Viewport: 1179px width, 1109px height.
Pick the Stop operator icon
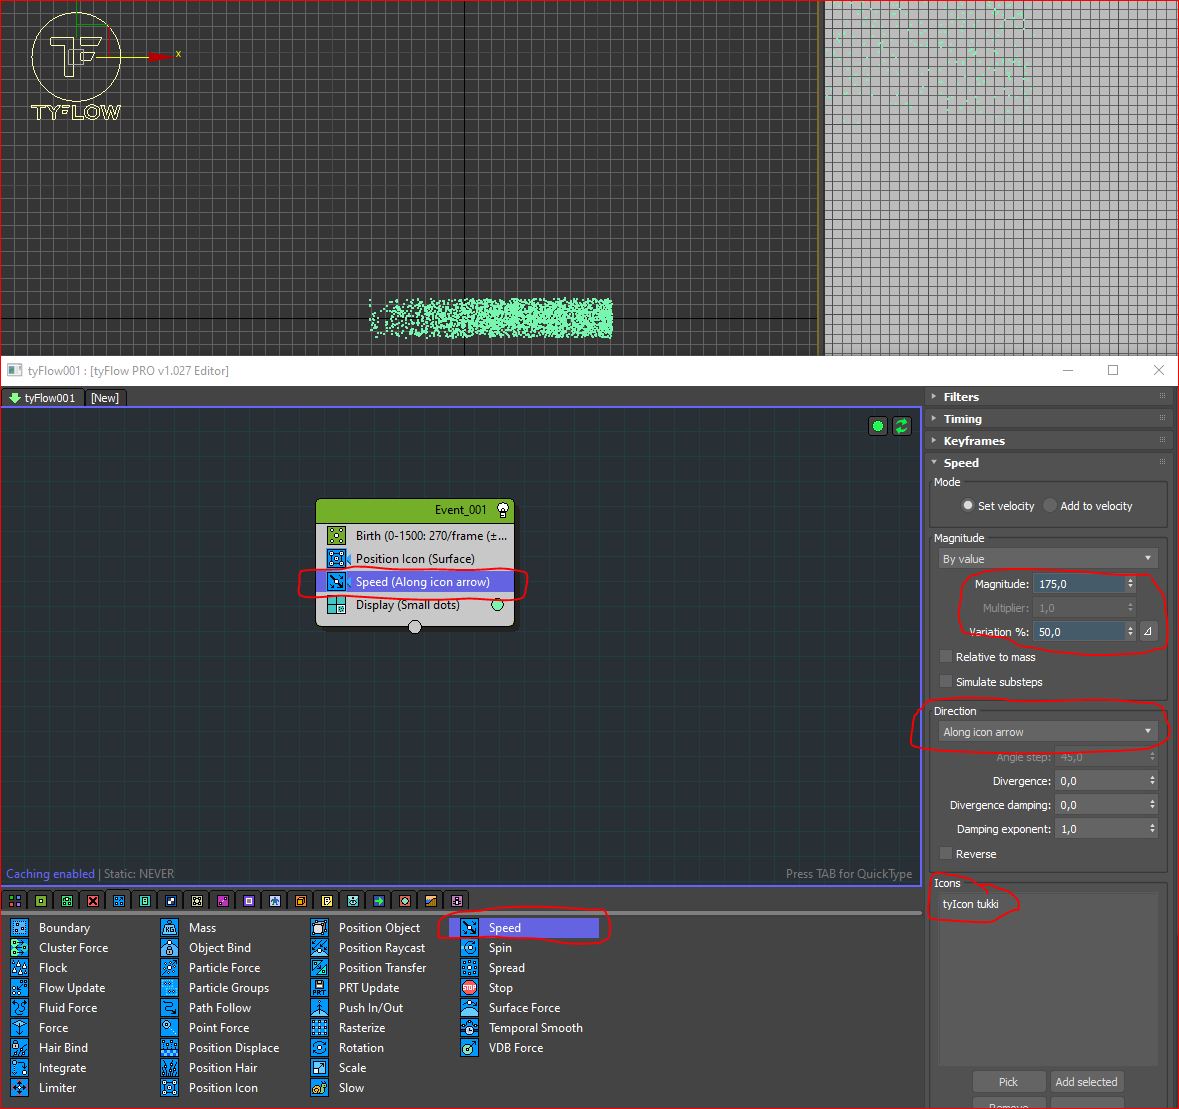(469, 988)
